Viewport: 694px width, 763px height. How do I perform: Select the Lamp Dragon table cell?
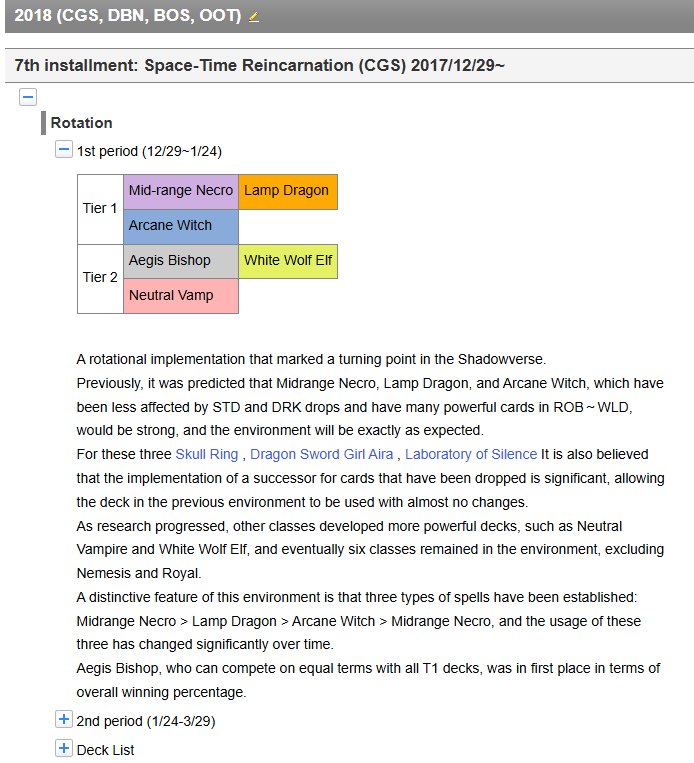tap(288, 192)
